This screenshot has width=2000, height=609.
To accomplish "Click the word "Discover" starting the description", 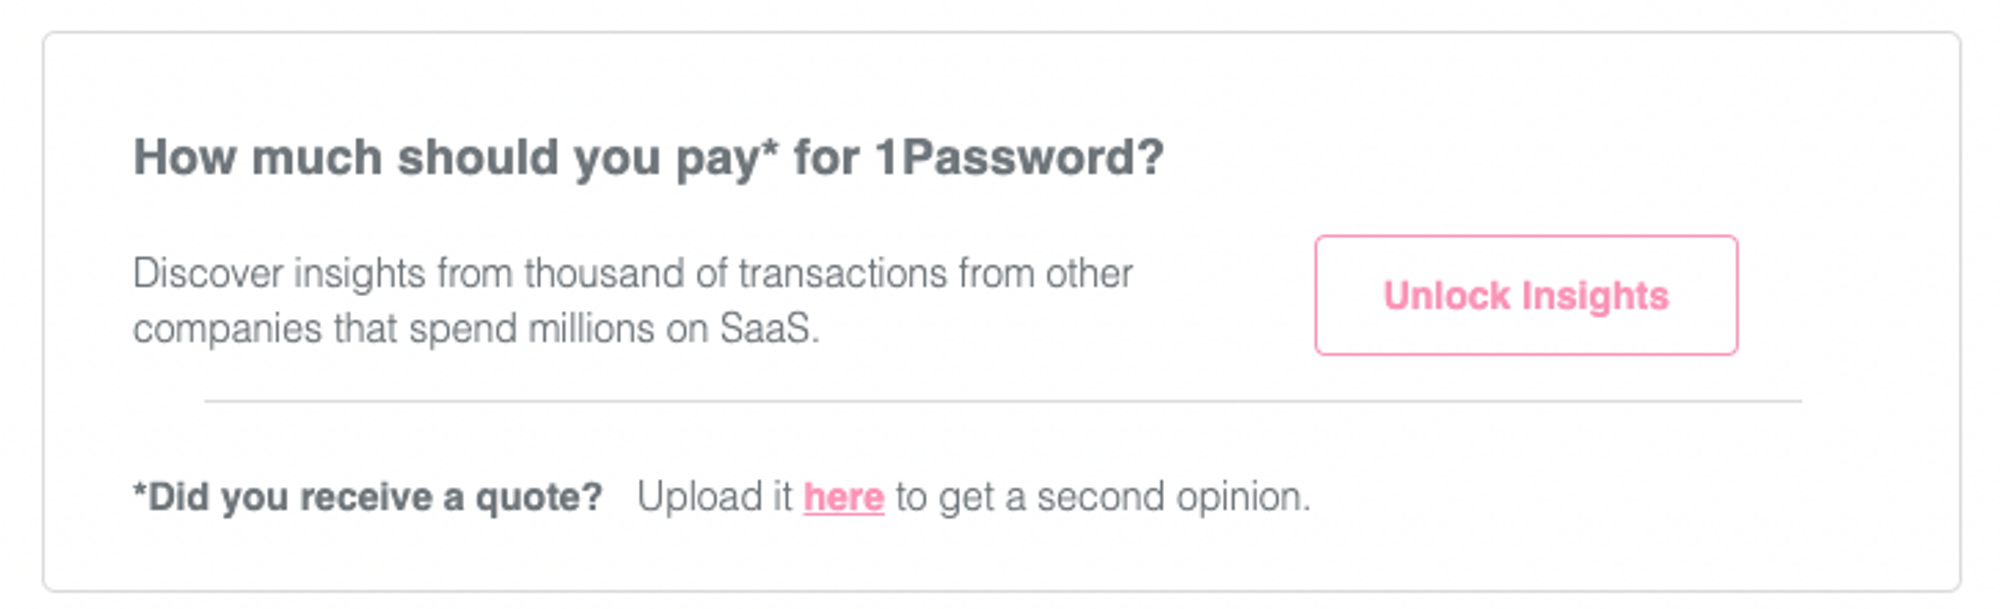I will click(207, 273).
